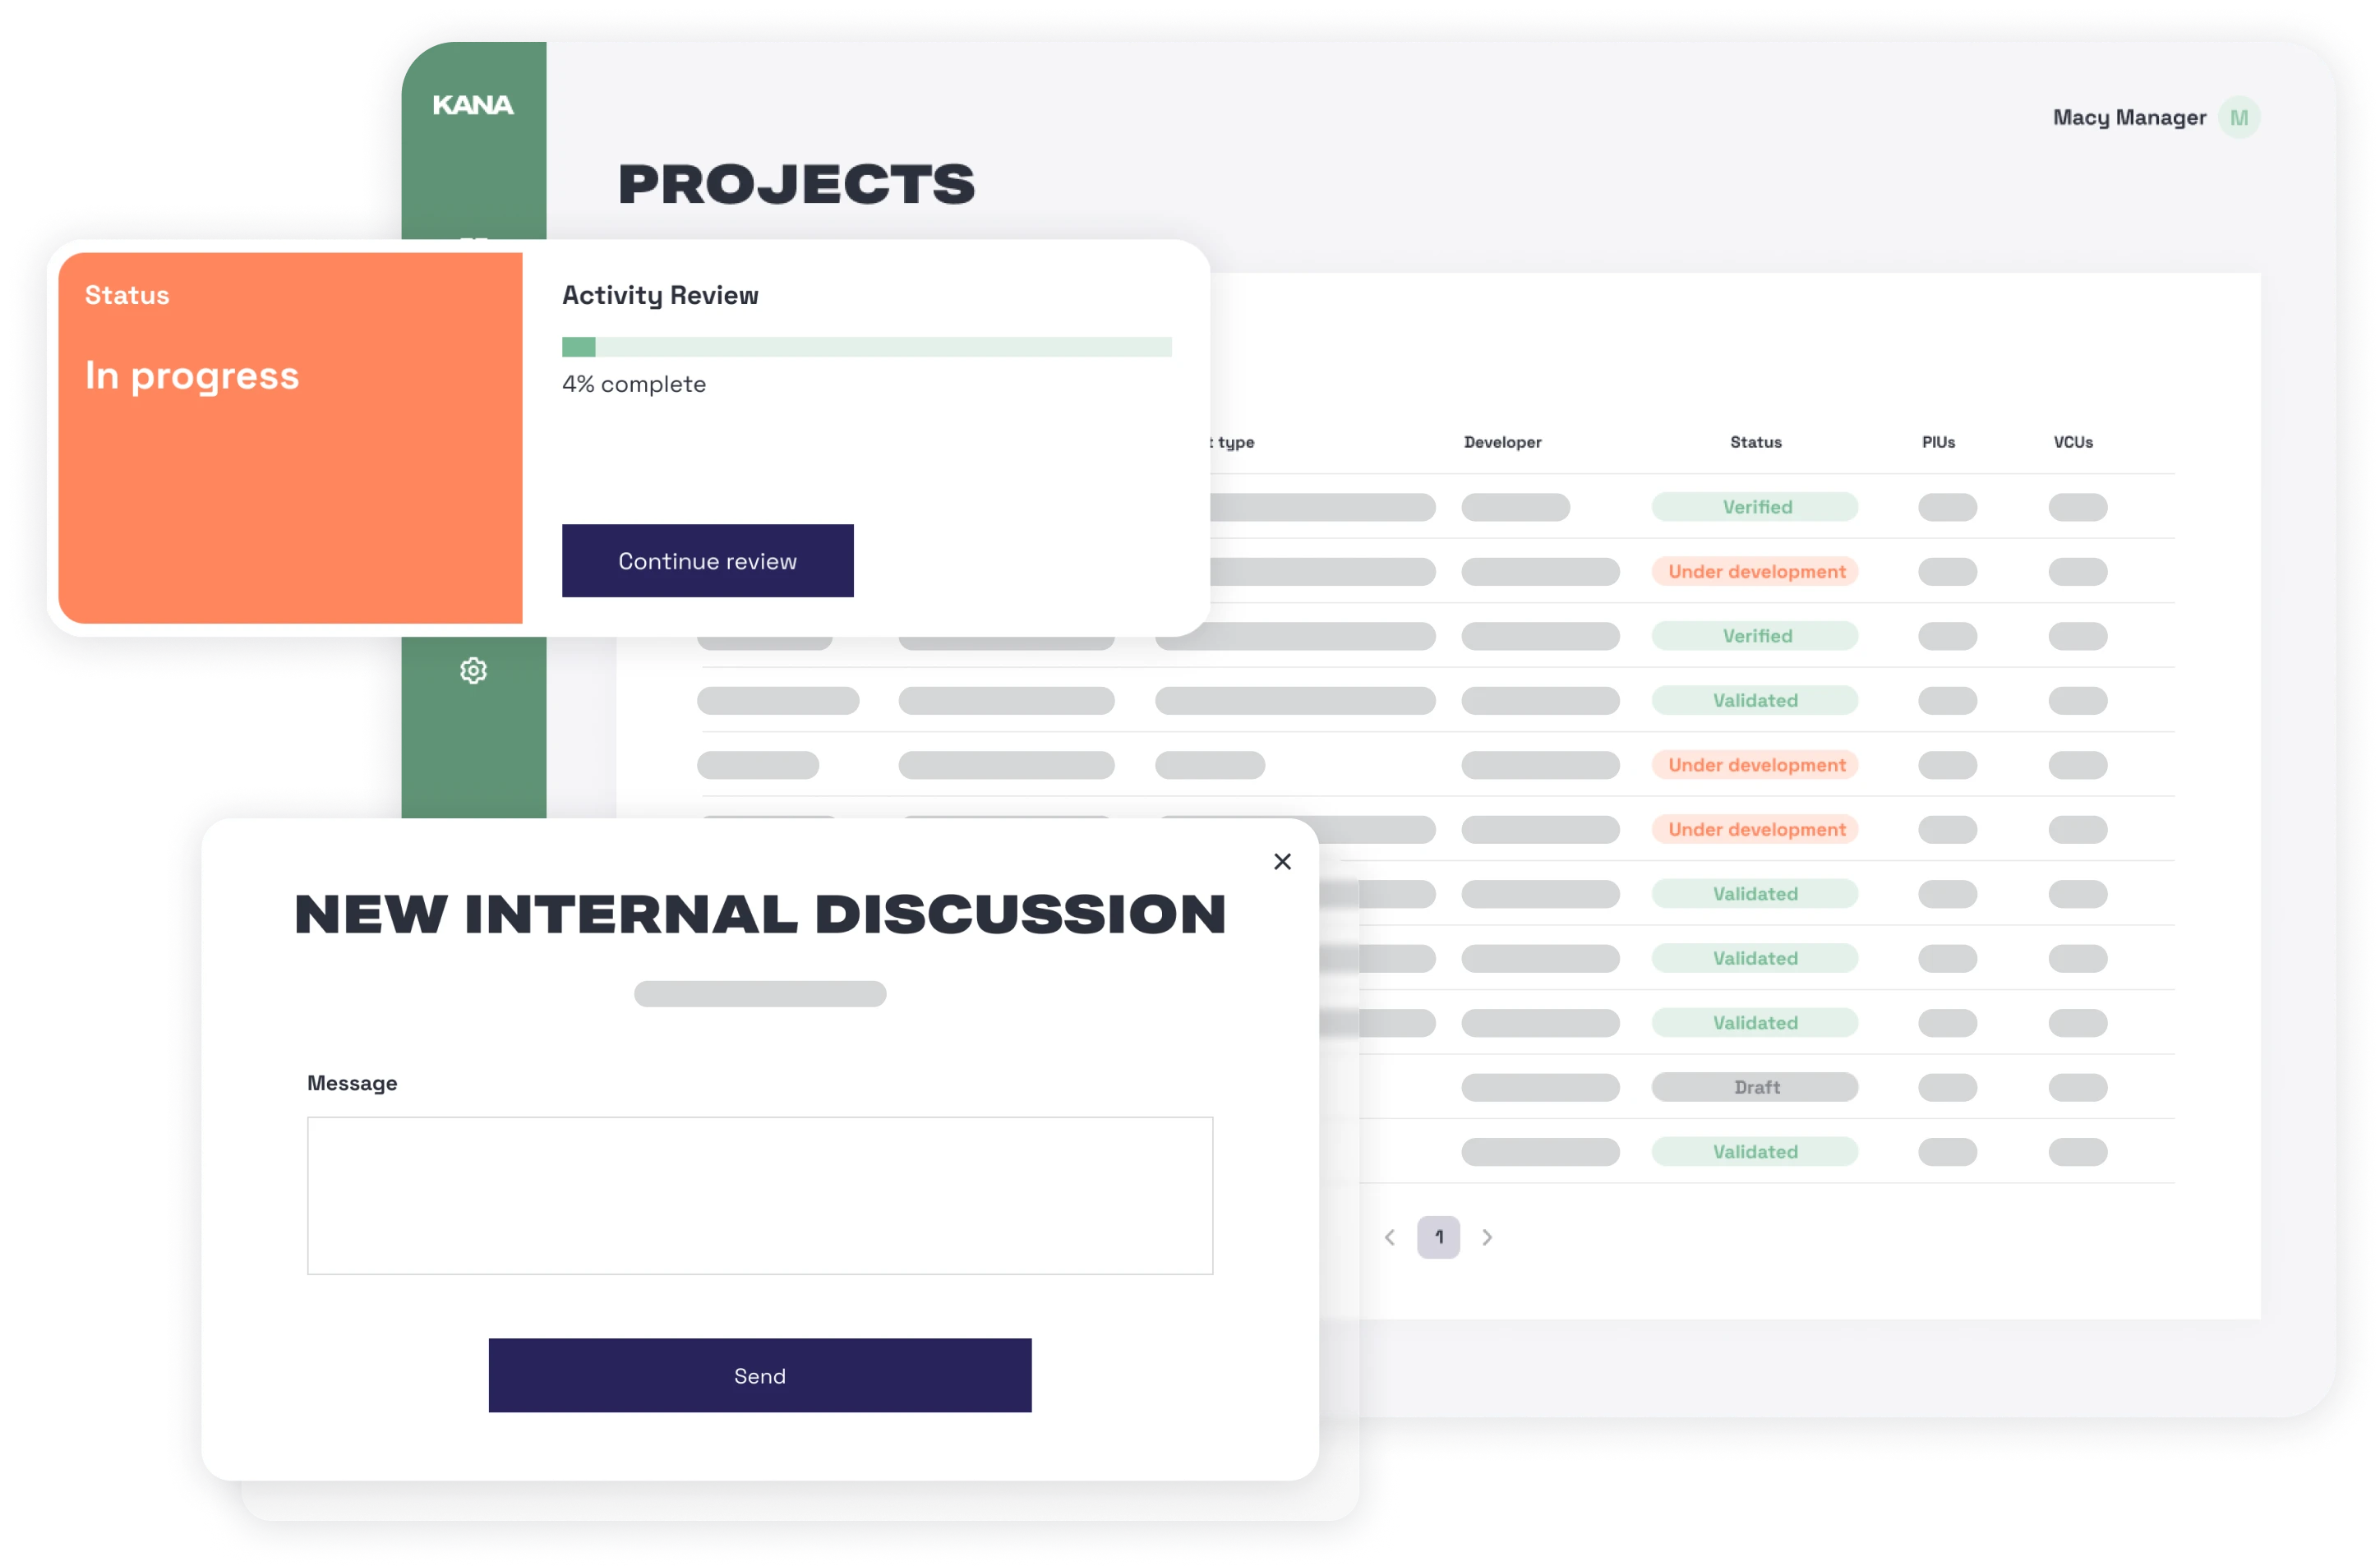
Task: Click the Send button in discussion form
Action: [x=760, y=1375]
